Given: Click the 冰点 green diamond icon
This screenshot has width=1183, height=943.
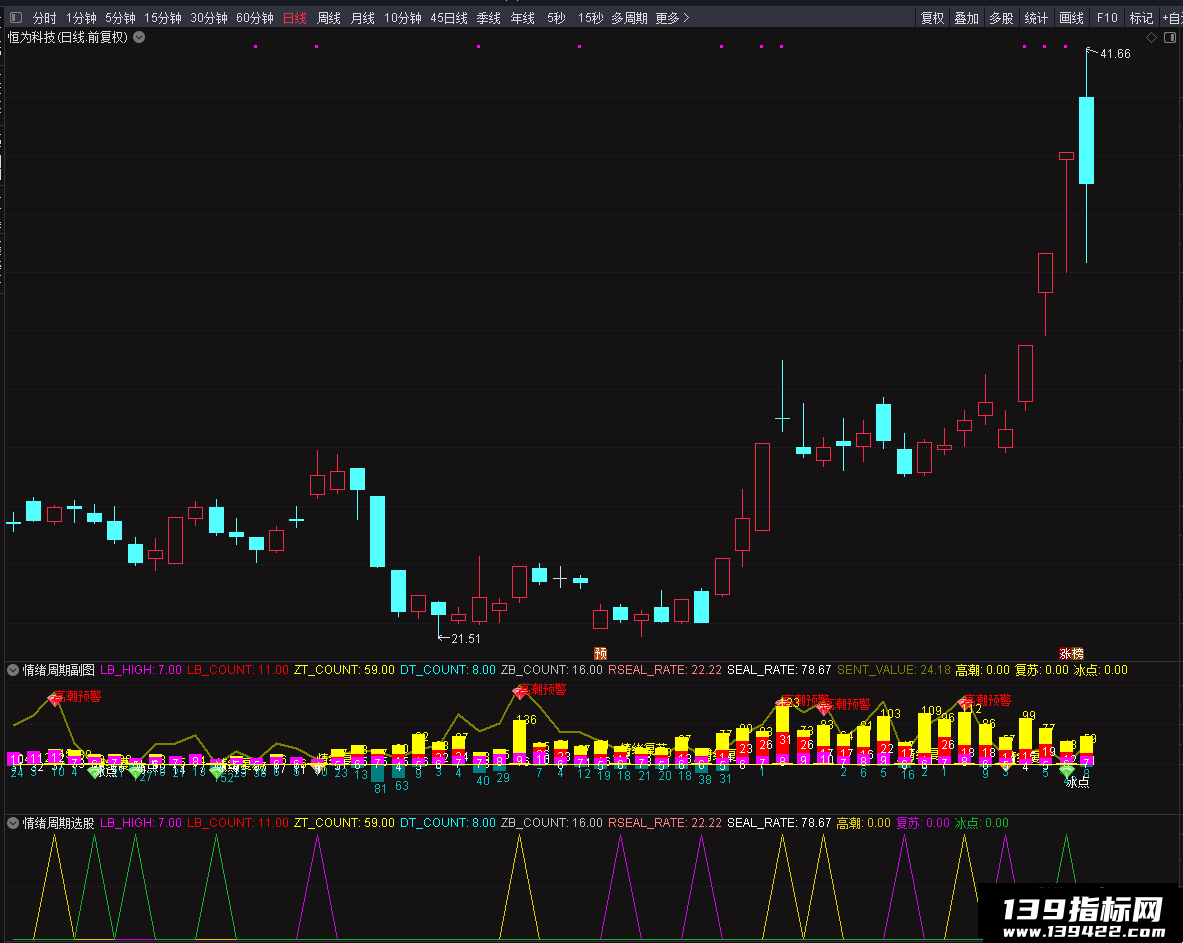Looking at the screenshot, I should click(1066, 770).
